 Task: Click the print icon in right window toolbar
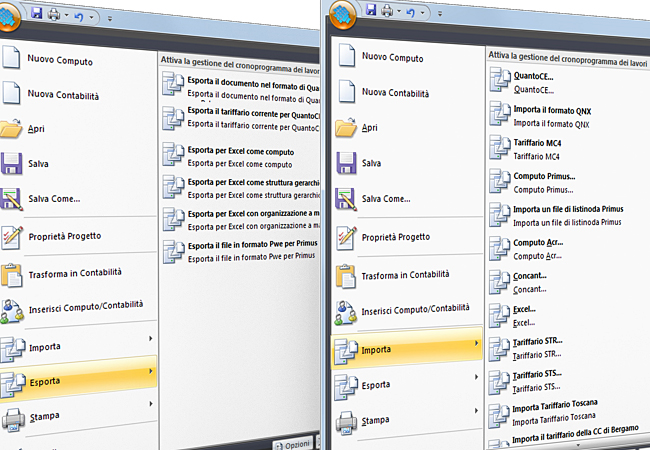387,11
